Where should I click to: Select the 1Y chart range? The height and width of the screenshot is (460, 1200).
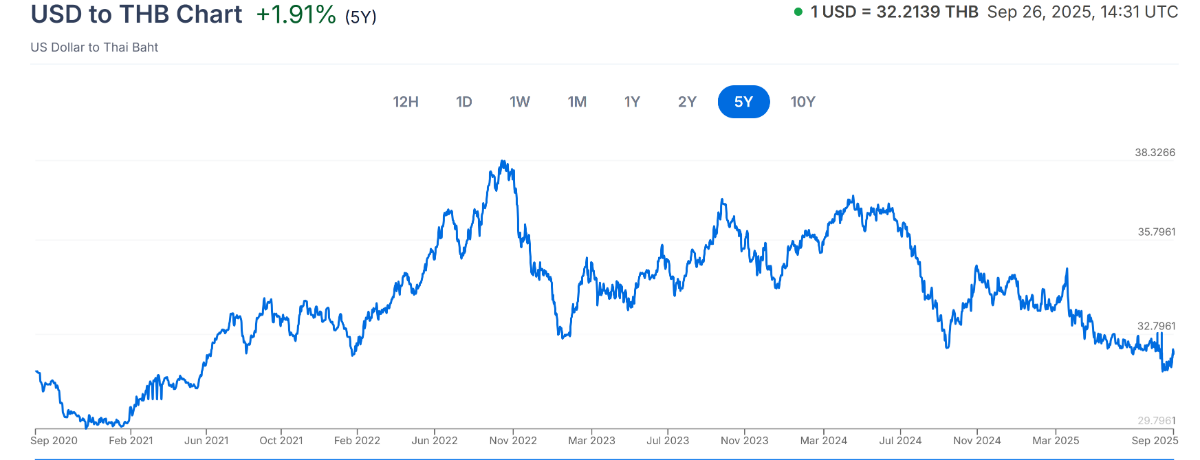click(632, 101)
